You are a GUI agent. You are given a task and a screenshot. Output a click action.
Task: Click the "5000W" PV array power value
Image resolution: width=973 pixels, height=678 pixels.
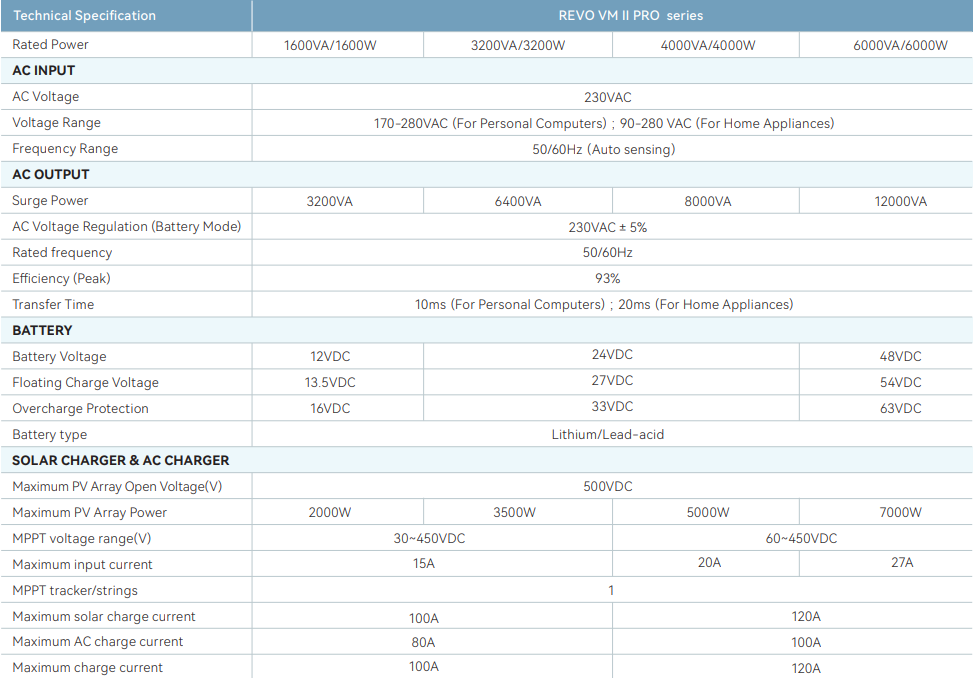tap(708, 513)
